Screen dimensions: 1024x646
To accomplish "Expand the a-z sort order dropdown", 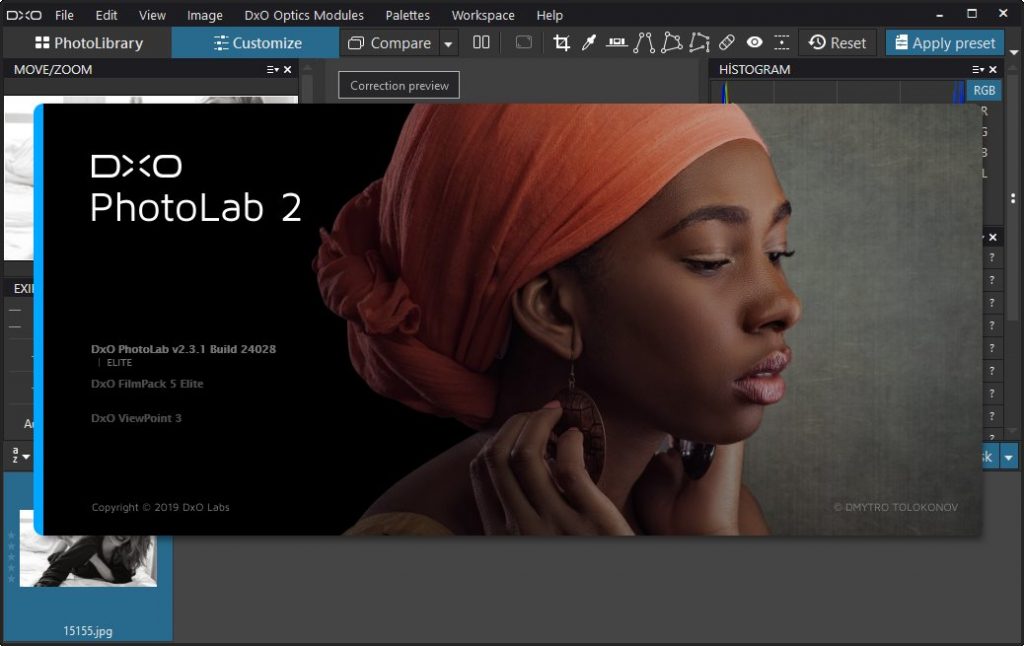I will pyautogui.click(x=21, y=456).
